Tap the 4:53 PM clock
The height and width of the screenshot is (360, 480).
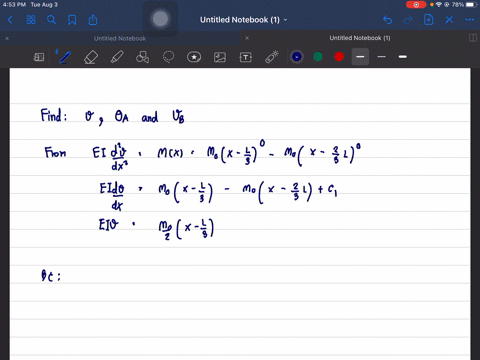click(x=14, y=5)
